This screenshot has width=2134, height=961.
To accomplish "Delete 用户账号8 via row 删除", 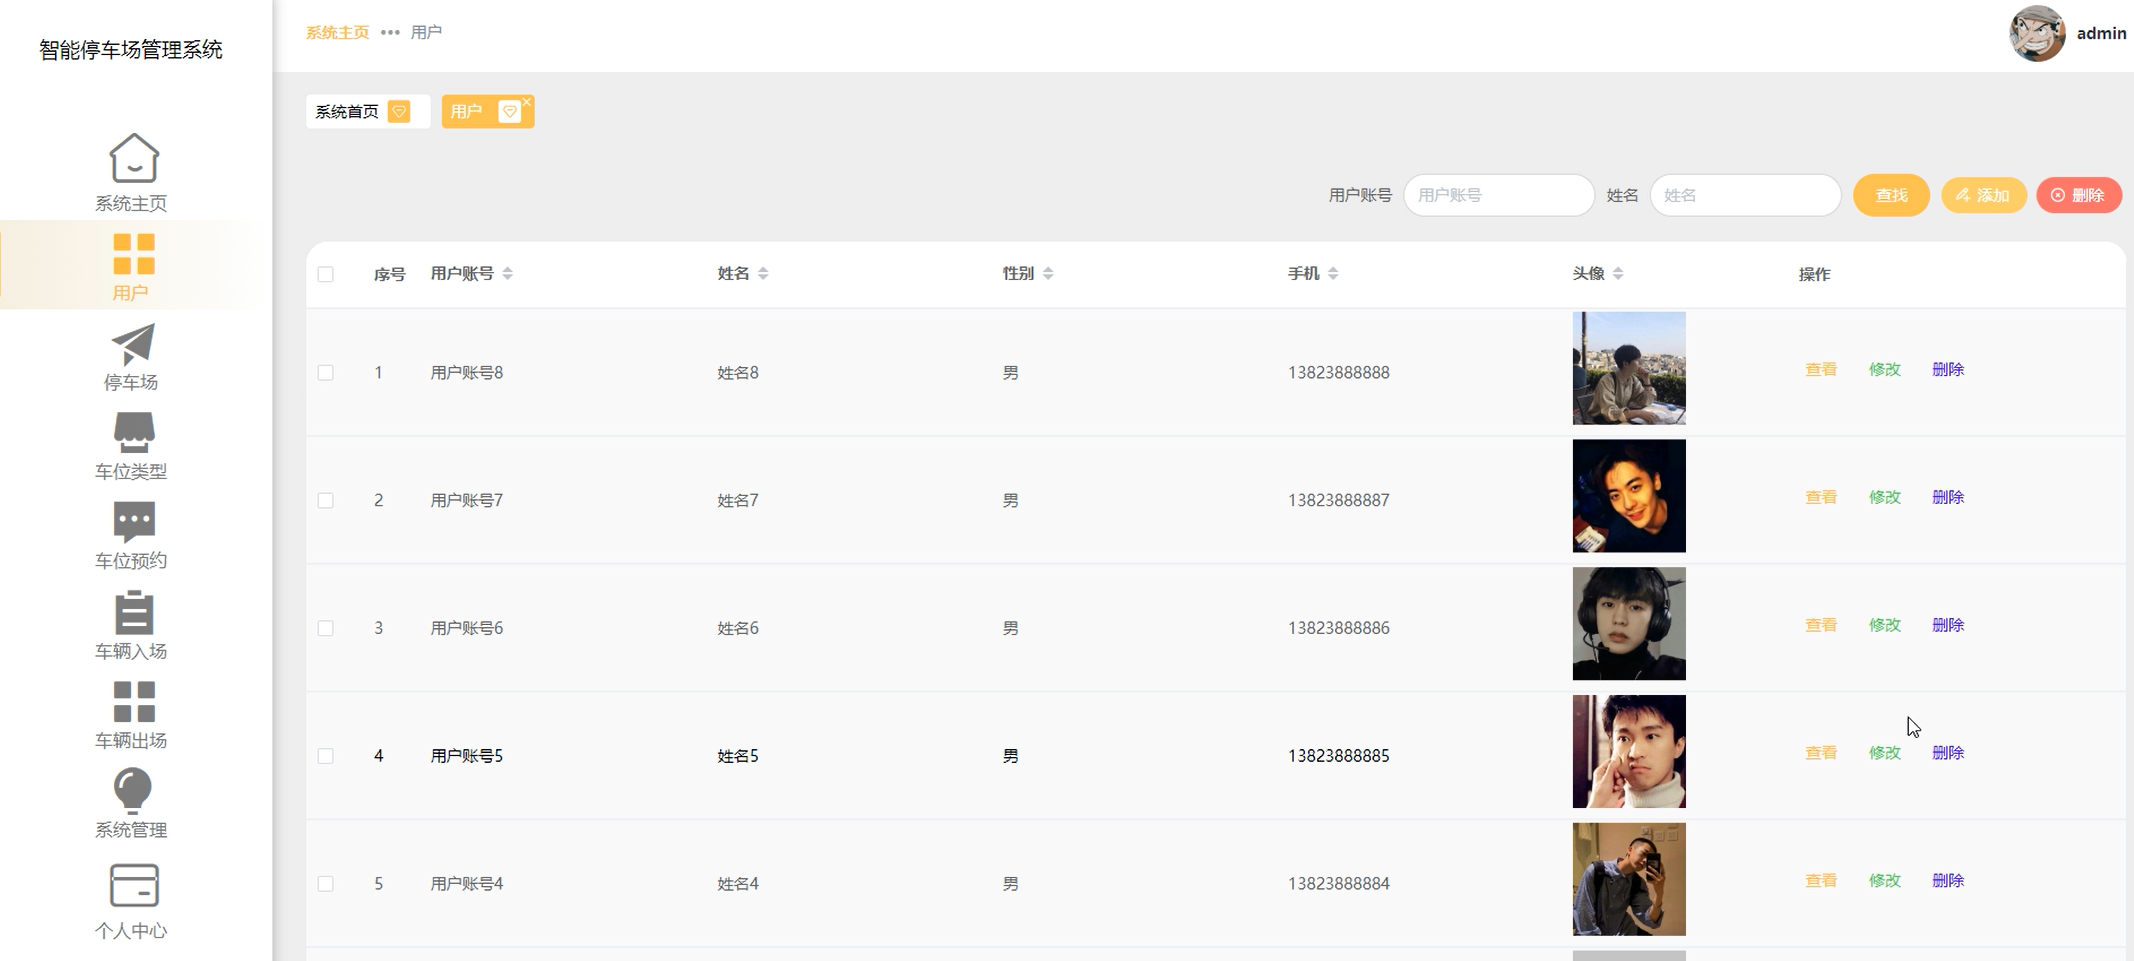I will 1948,369.
